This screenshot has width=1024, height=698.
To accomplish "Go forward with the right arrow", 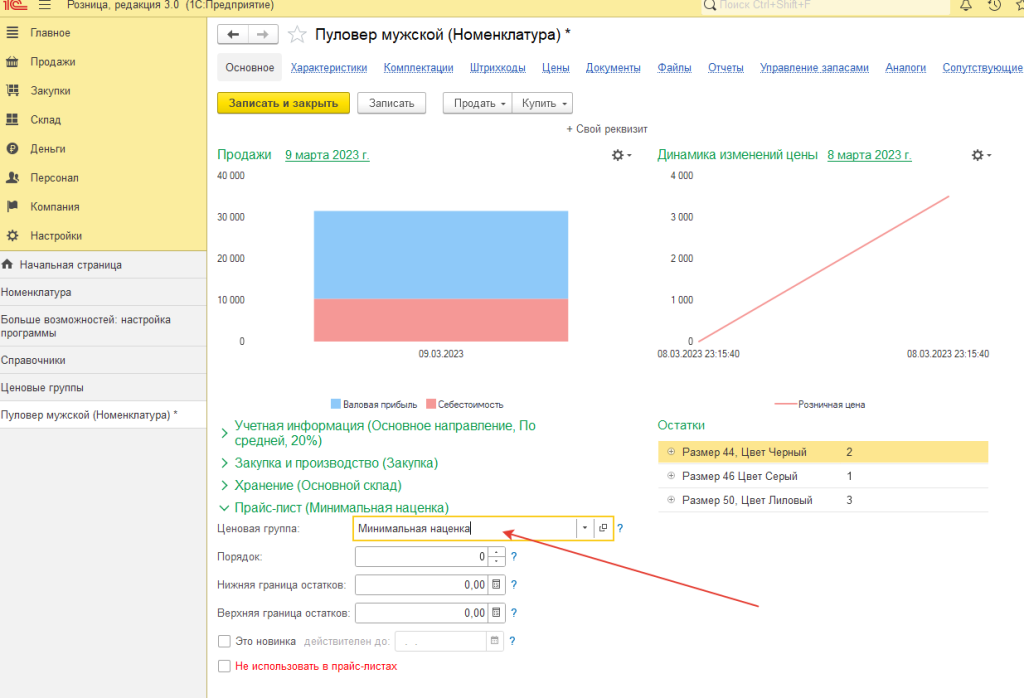I will [x=263, y=35].
